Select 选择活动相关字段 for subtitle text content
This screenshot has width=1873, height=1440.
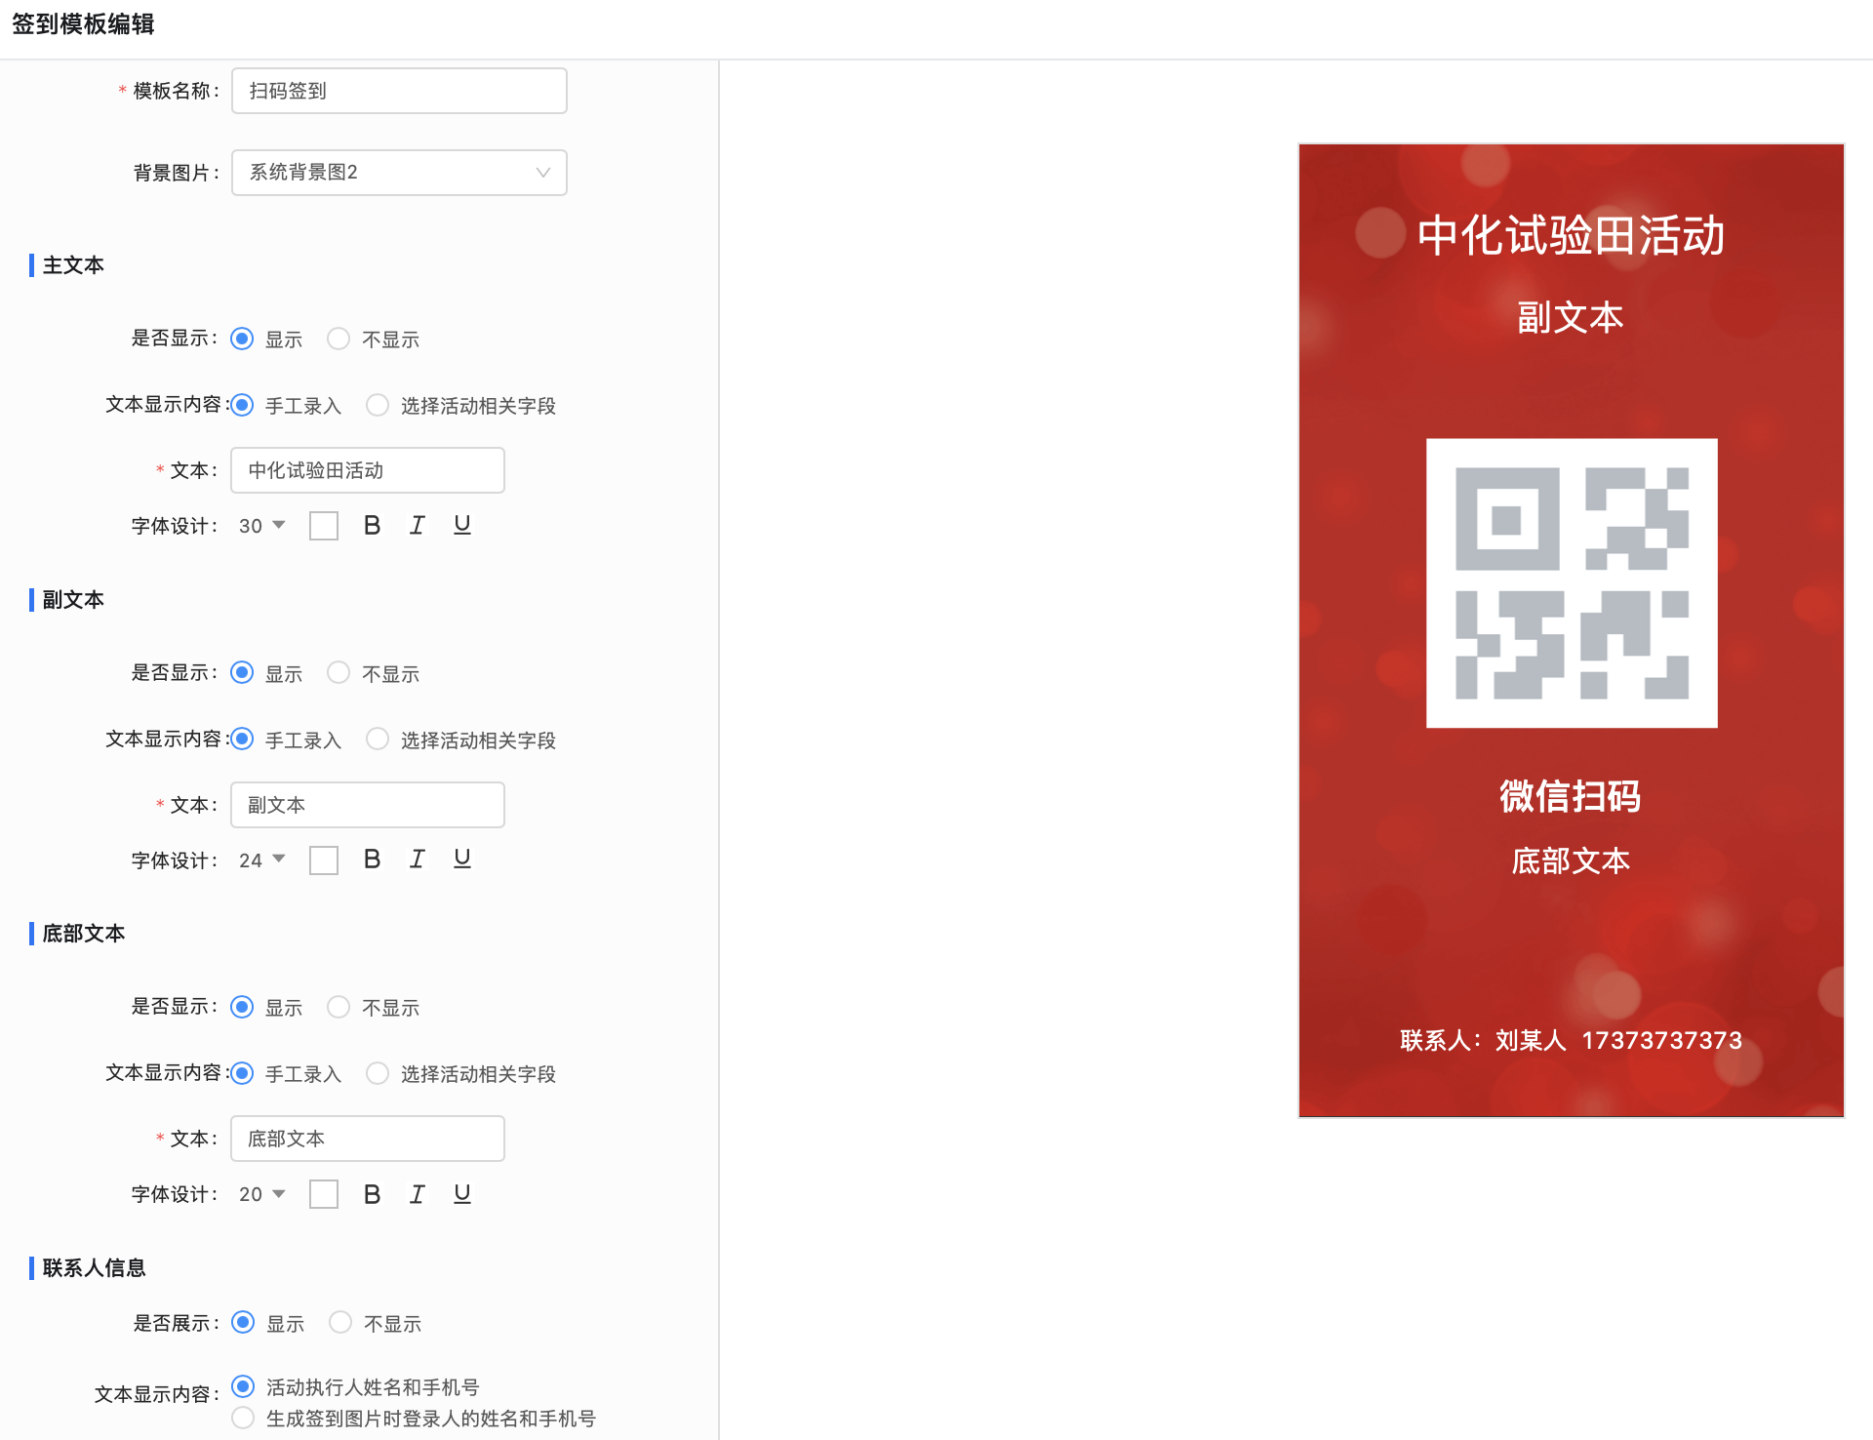coord(377,739)
